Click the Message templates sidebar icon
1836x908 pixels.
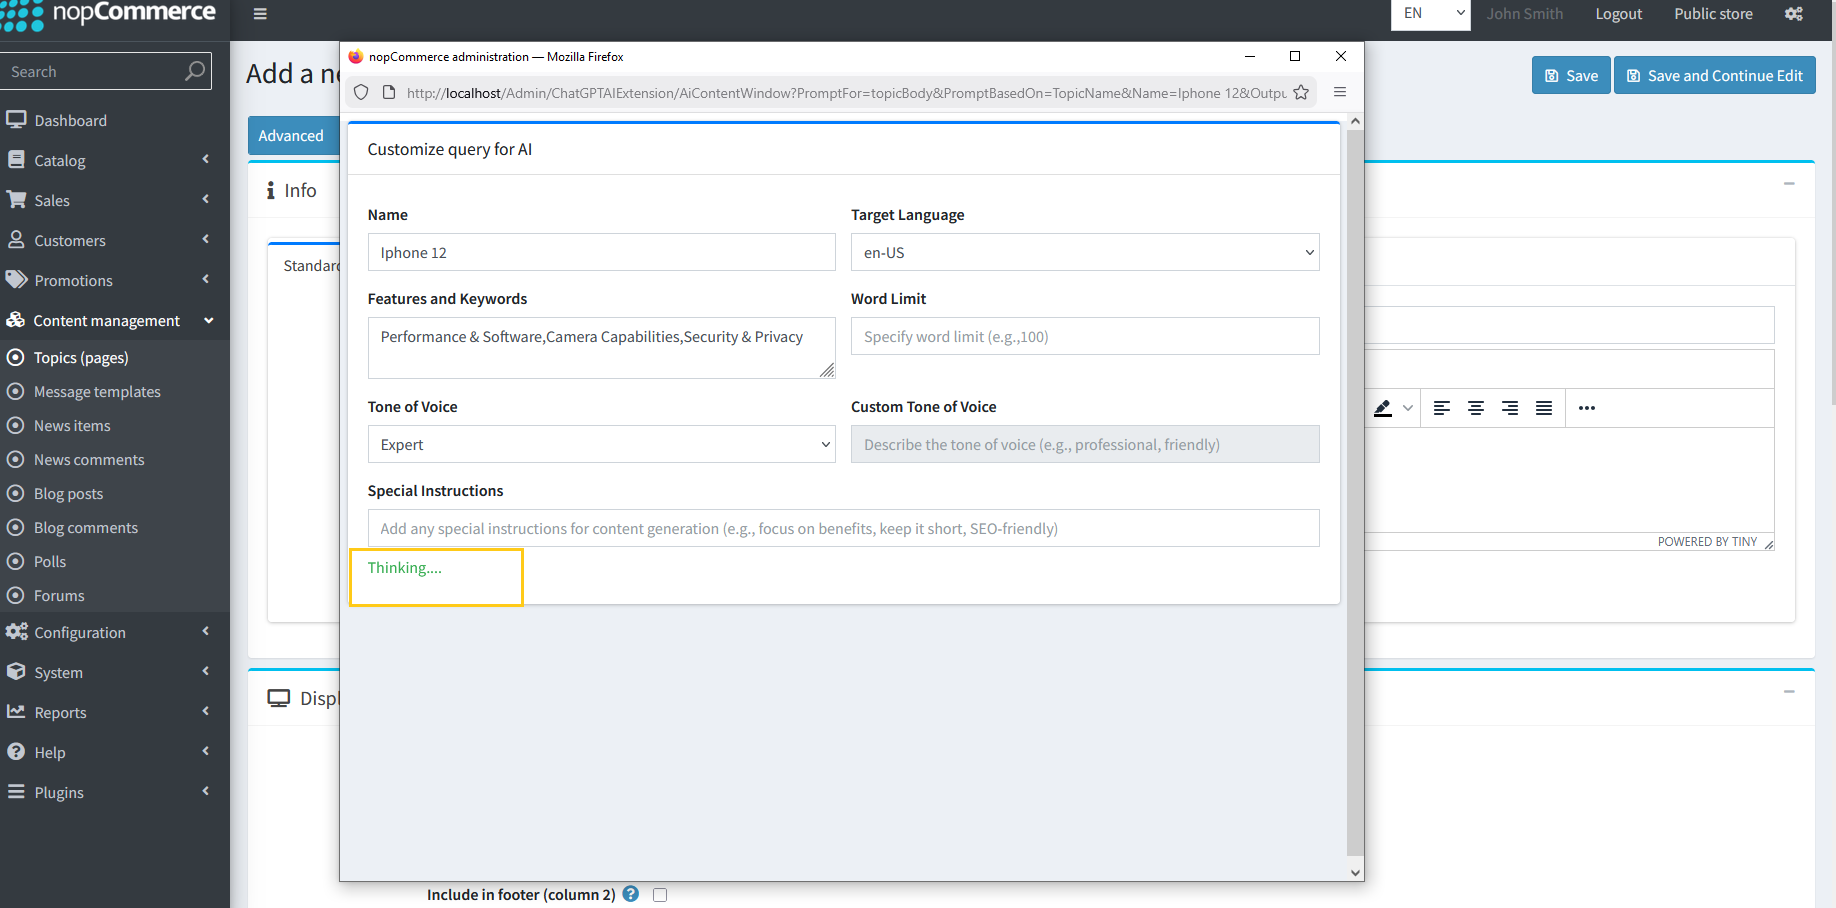[15, 391]
